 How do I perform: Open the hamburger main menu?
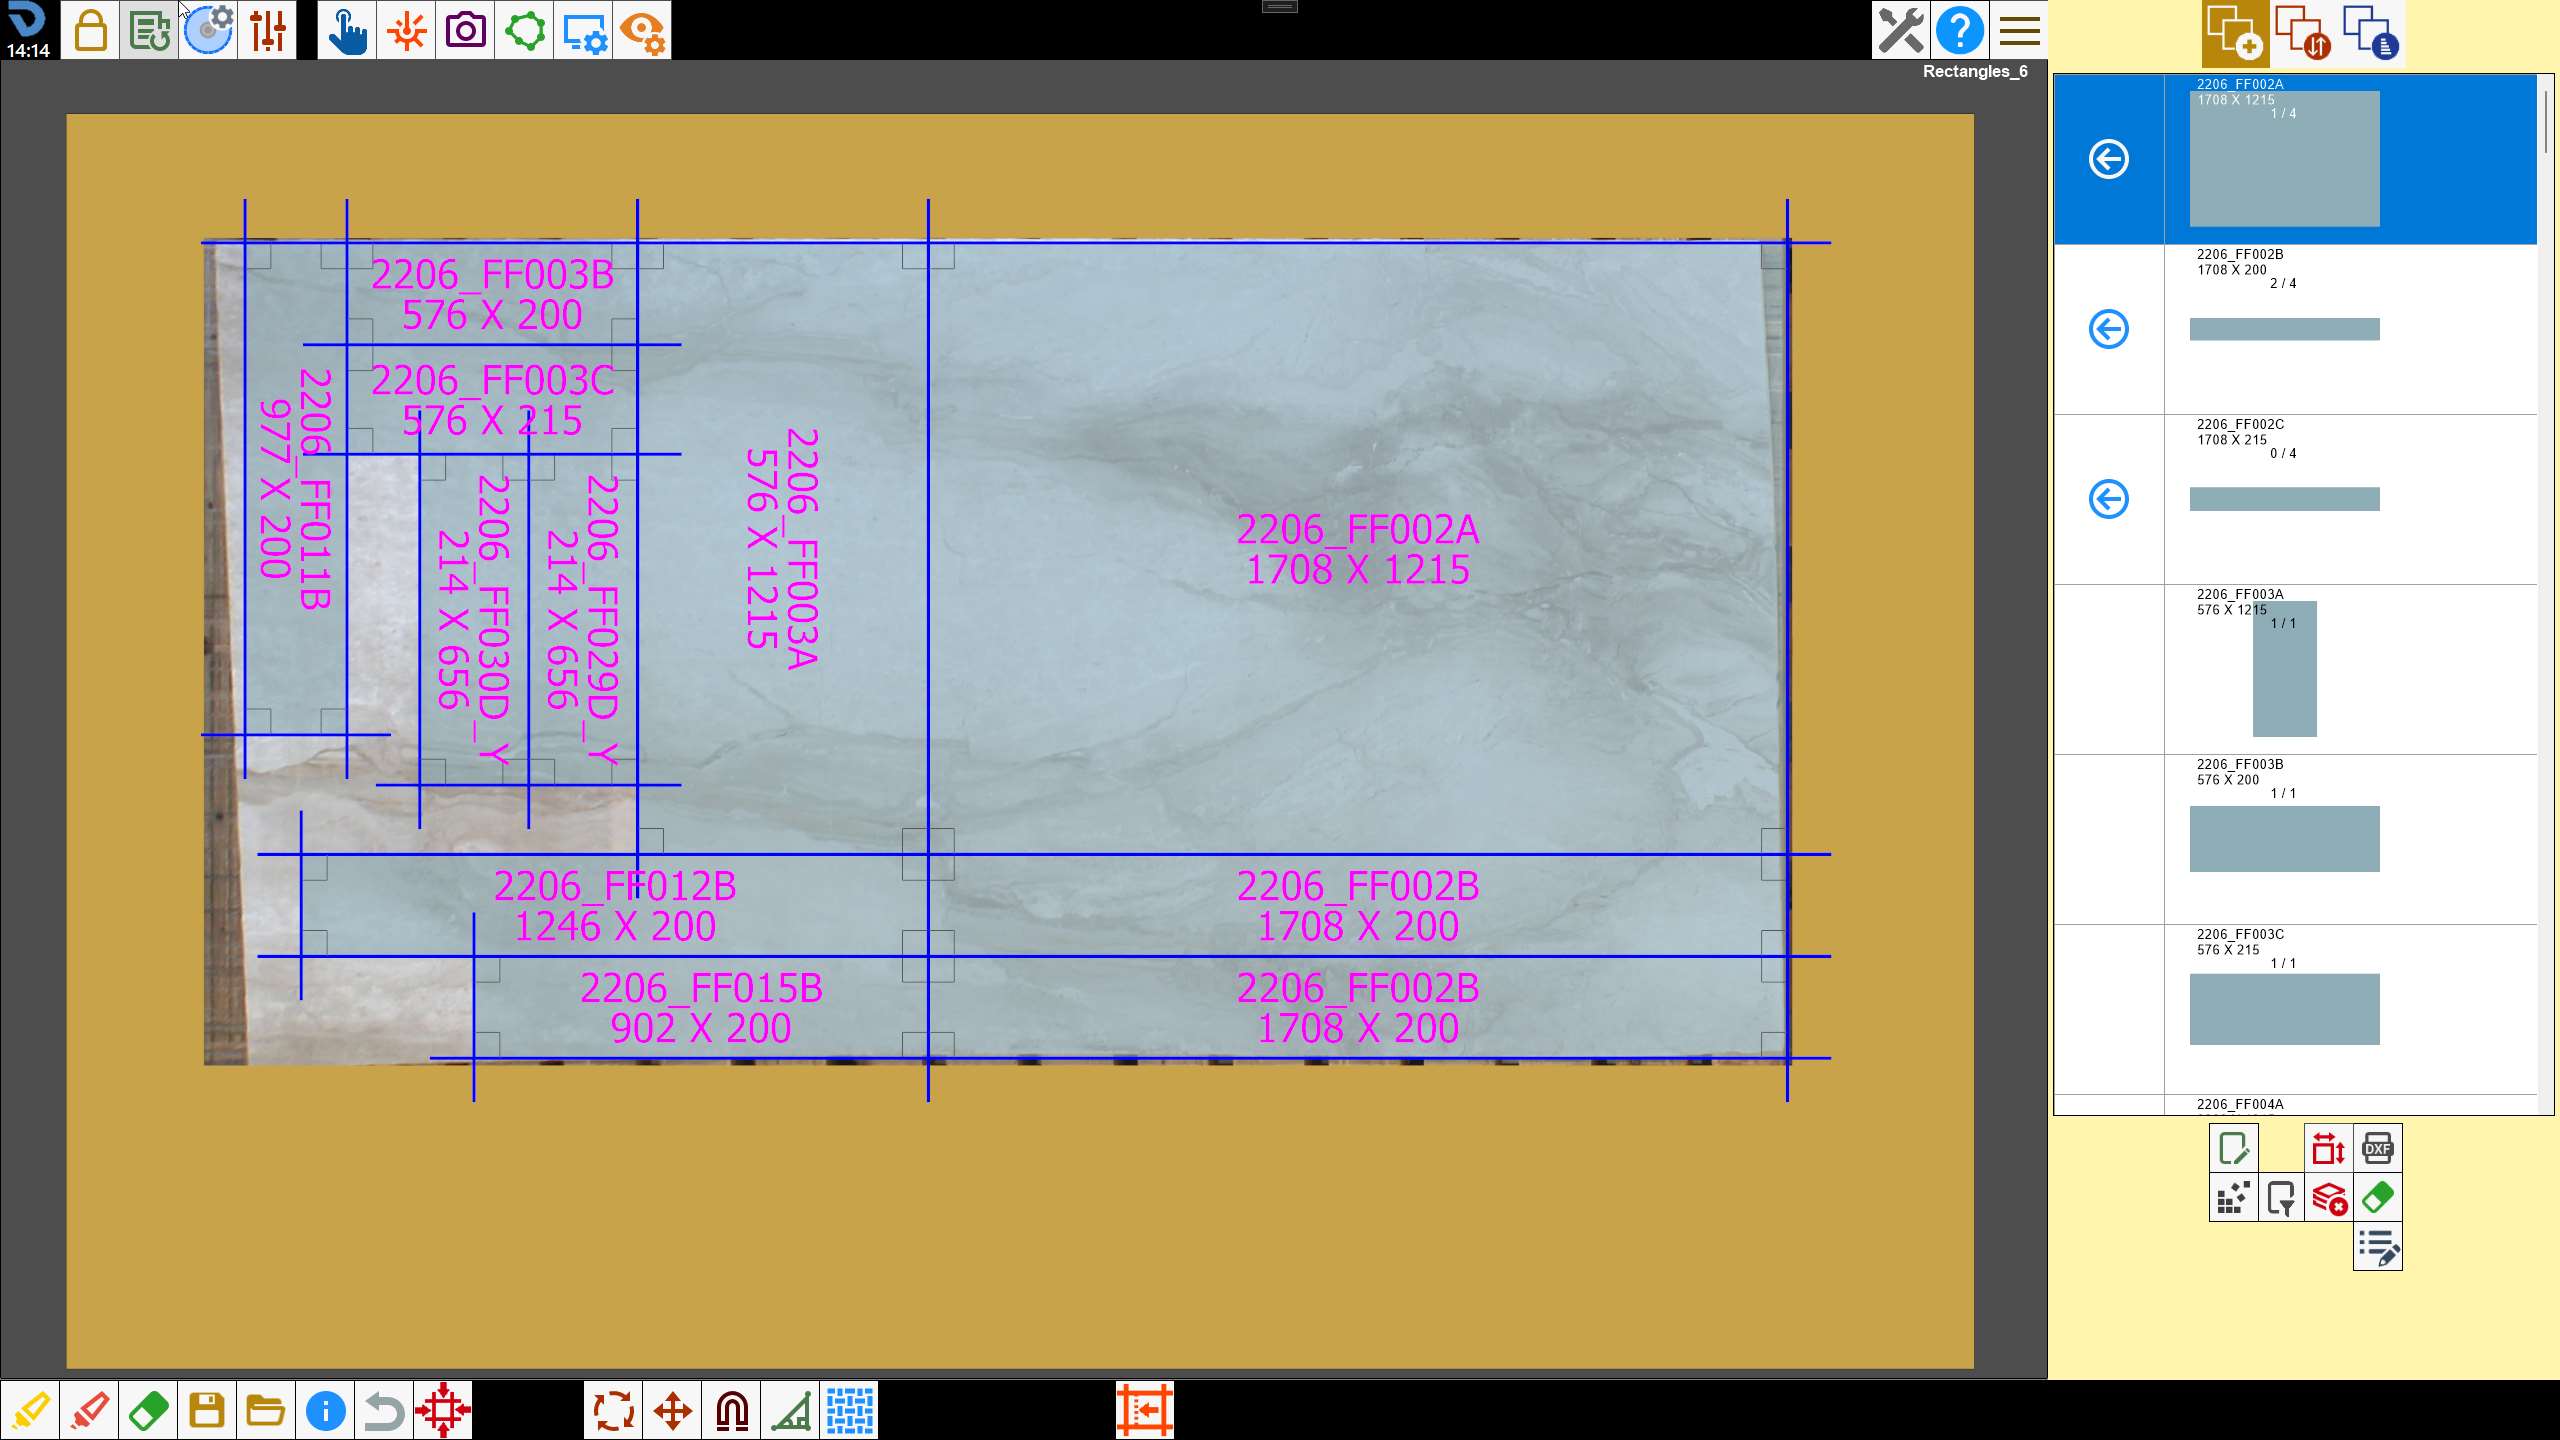[2019, 30]
